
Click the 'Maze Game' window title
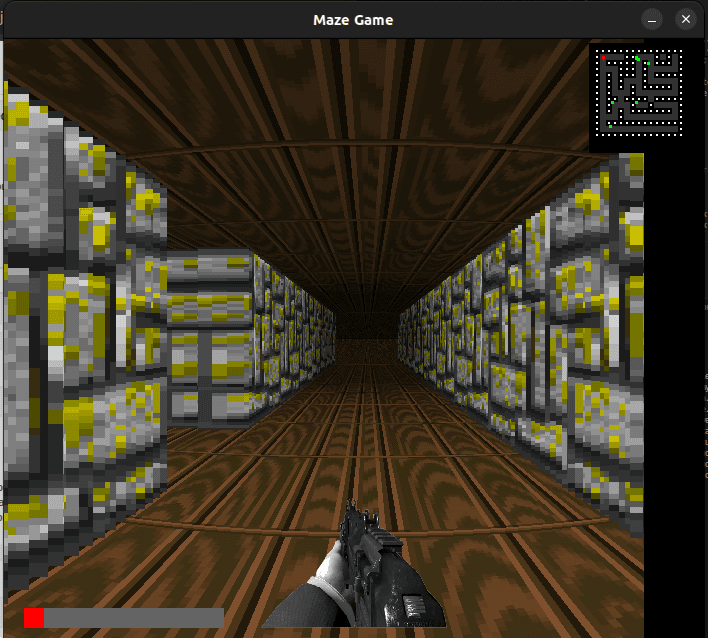(x=353, y=20)
